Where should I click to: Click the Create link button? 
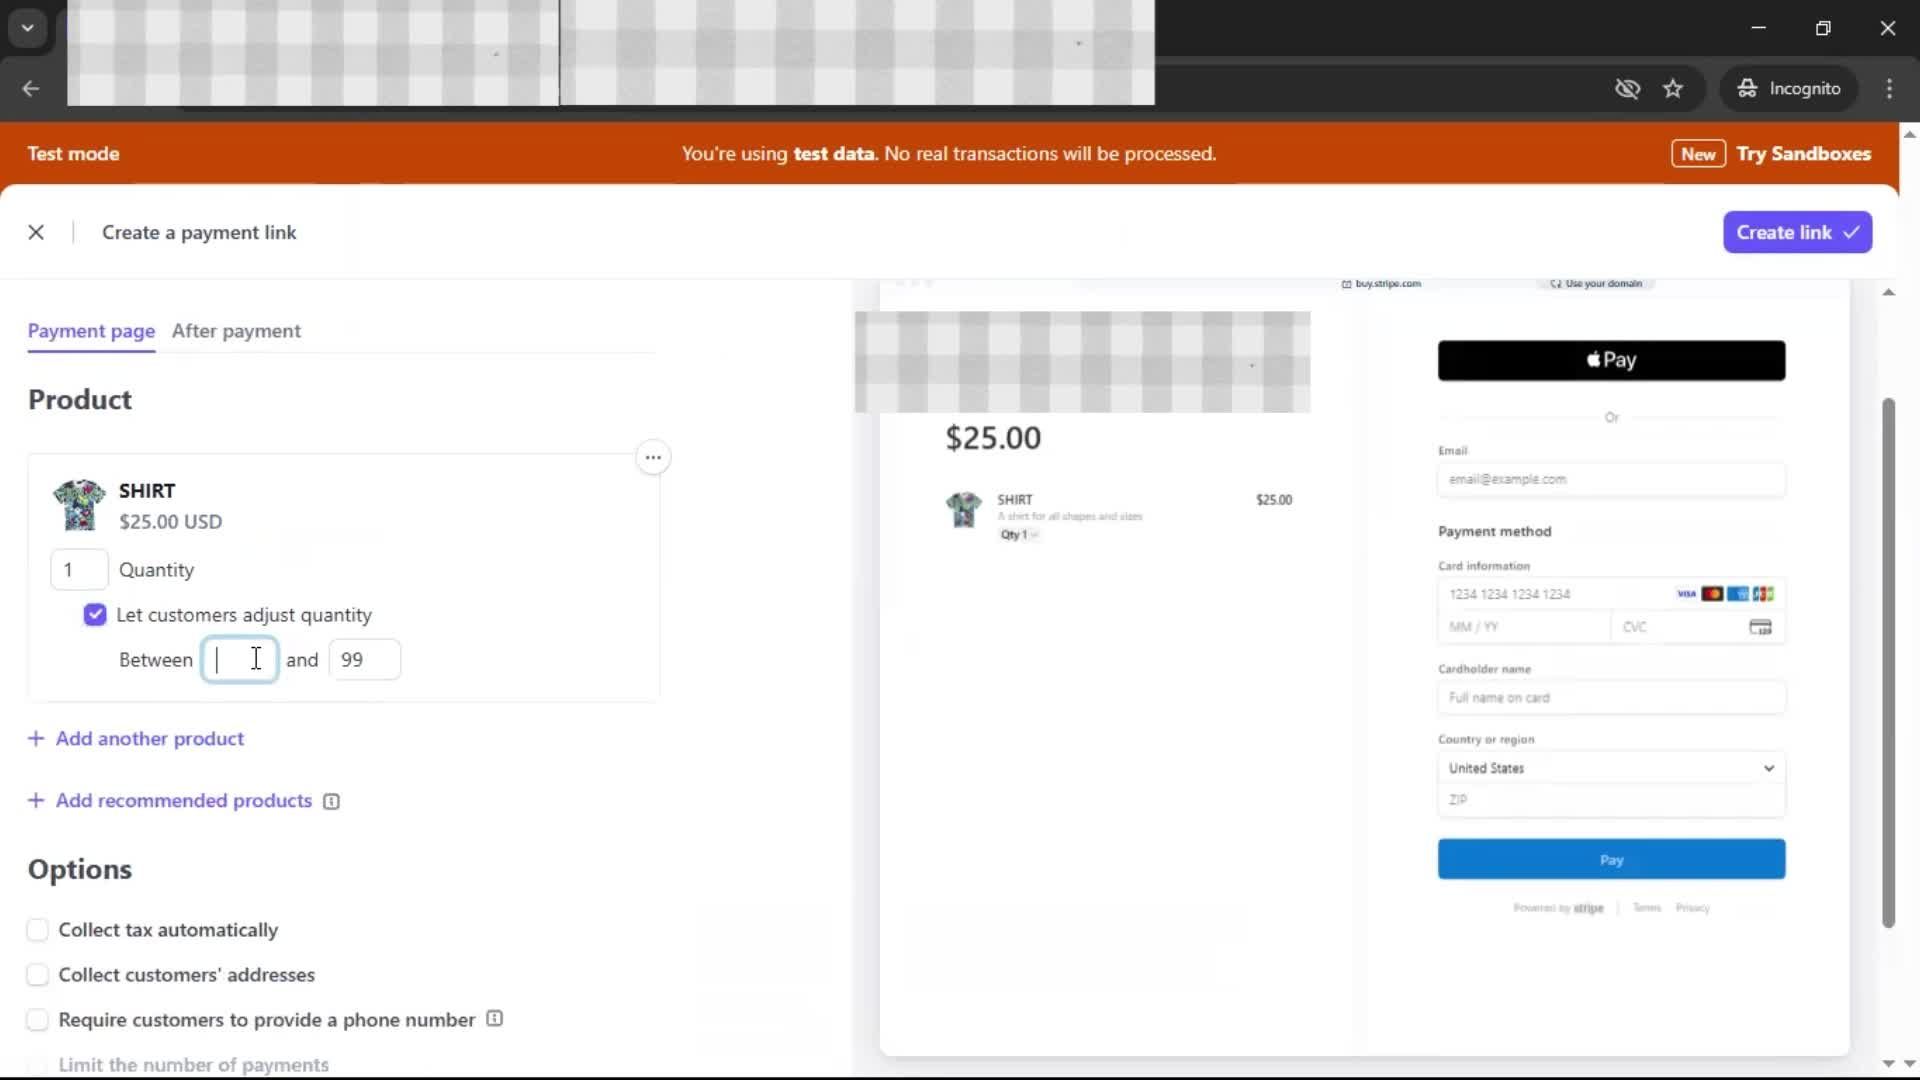coord(1797,232)
